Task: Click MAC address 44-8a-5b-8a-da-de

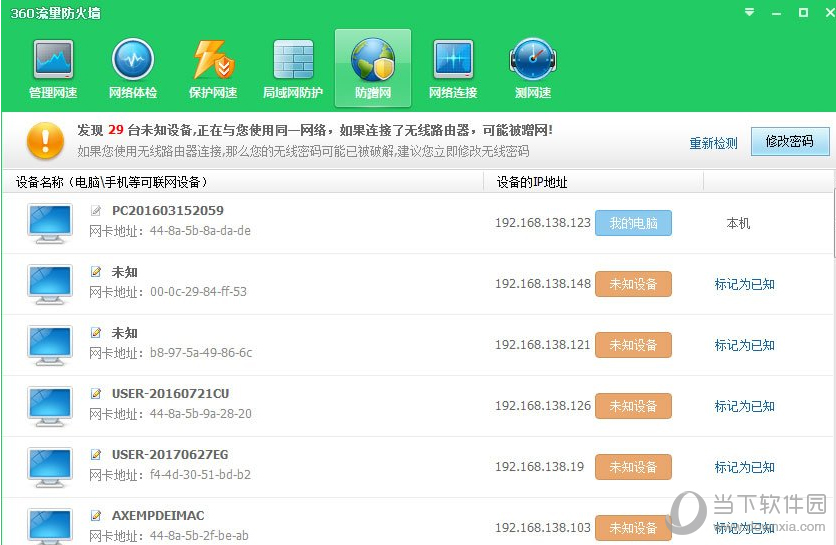Action: [x=200, y=231]
